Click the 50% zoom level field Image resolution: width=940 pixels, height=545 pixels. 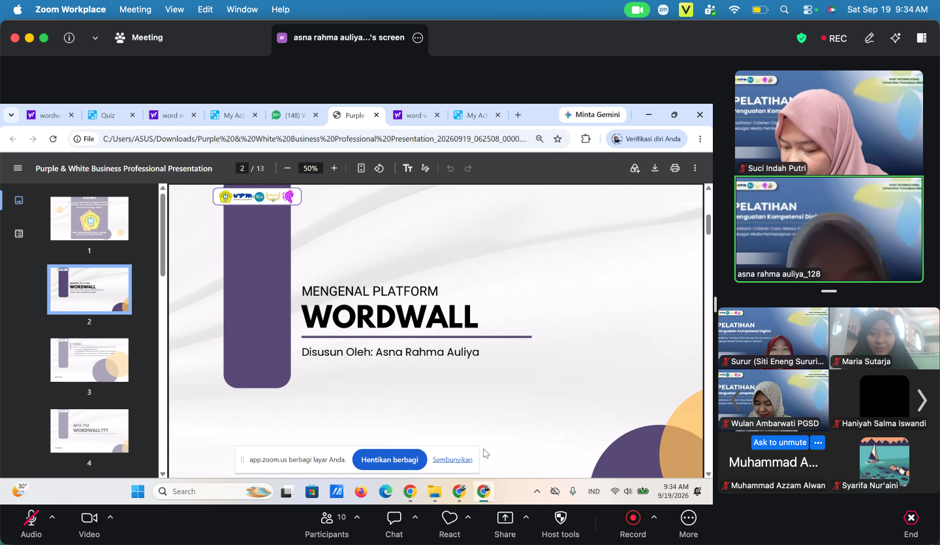point(311,168)
